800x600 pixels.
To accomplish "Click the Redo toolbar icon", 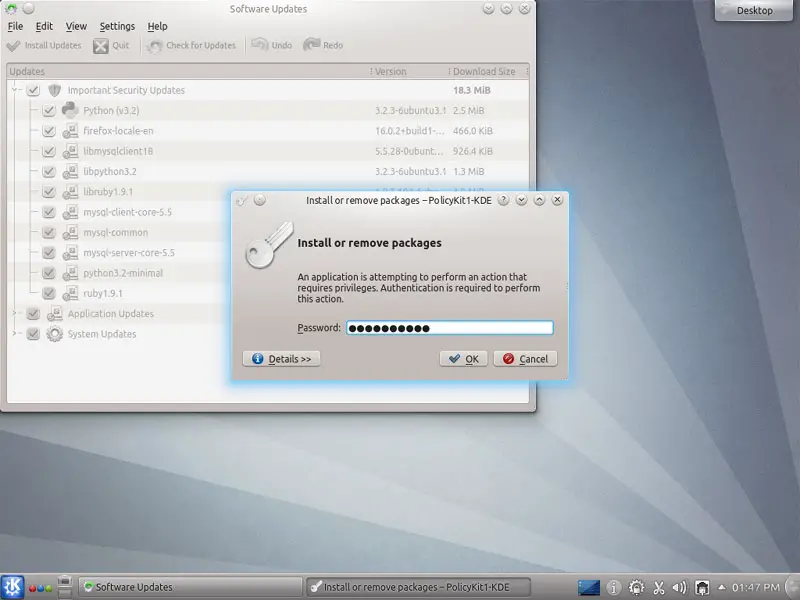I will coord(323,45).
